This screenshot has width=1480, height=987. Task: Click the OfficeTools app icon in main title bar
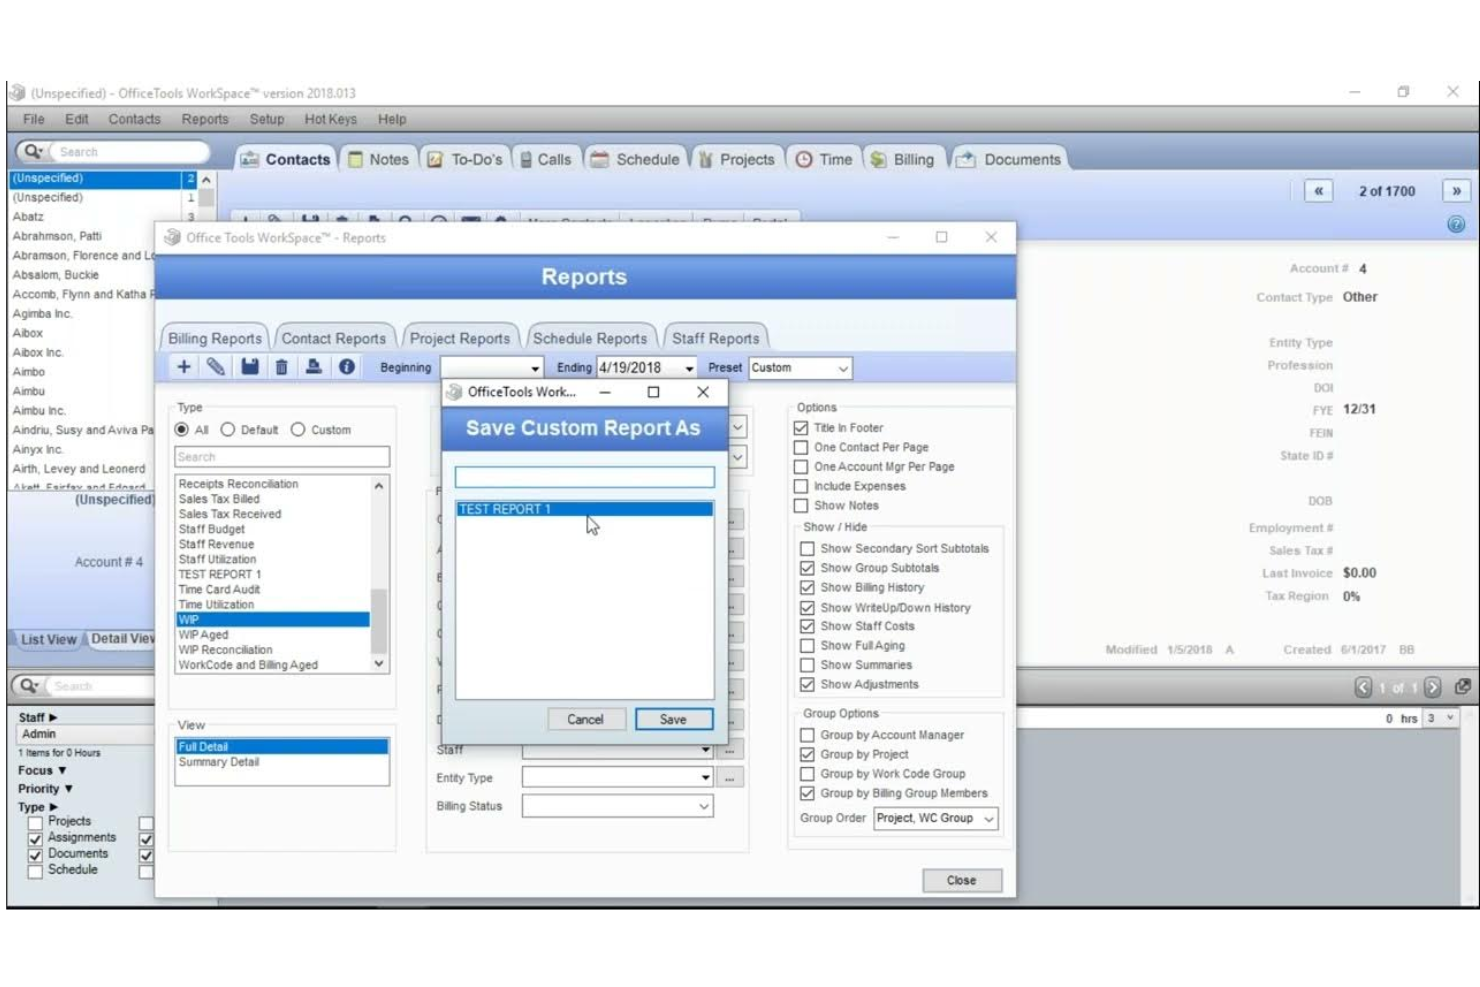pyautogui.click(x=17, y=92)
